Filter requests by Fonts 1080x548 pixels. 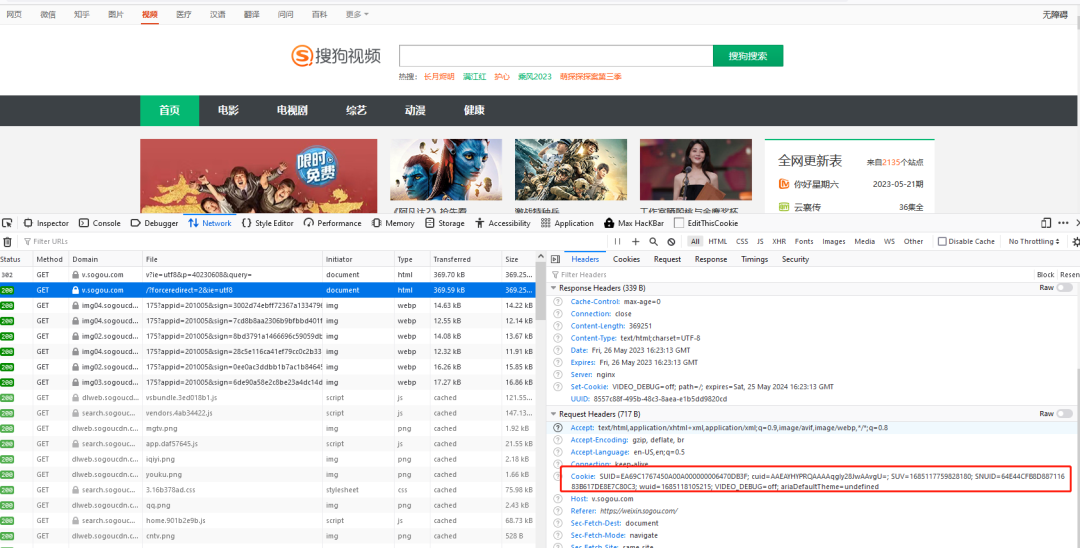[804, 242]
